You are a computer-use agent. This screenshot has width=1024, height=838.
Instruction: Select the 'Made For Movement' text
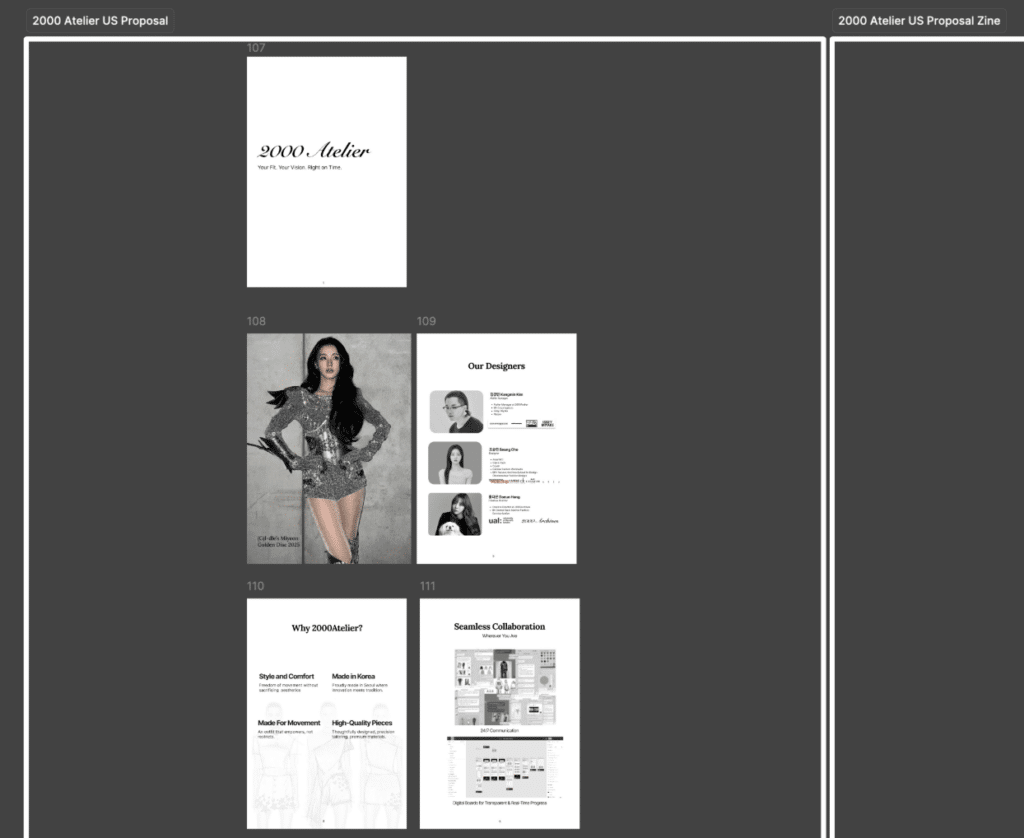click(x=289, y=723)
